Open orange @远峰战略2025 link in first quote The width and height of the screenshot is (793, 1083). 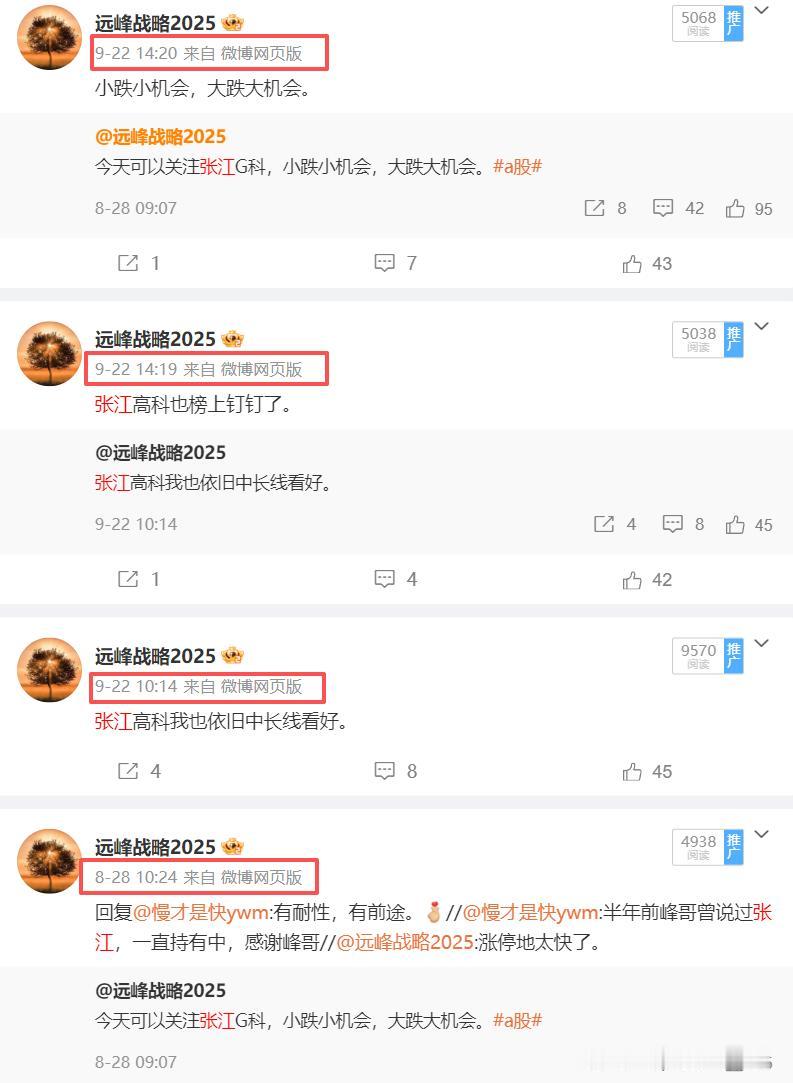160,136
